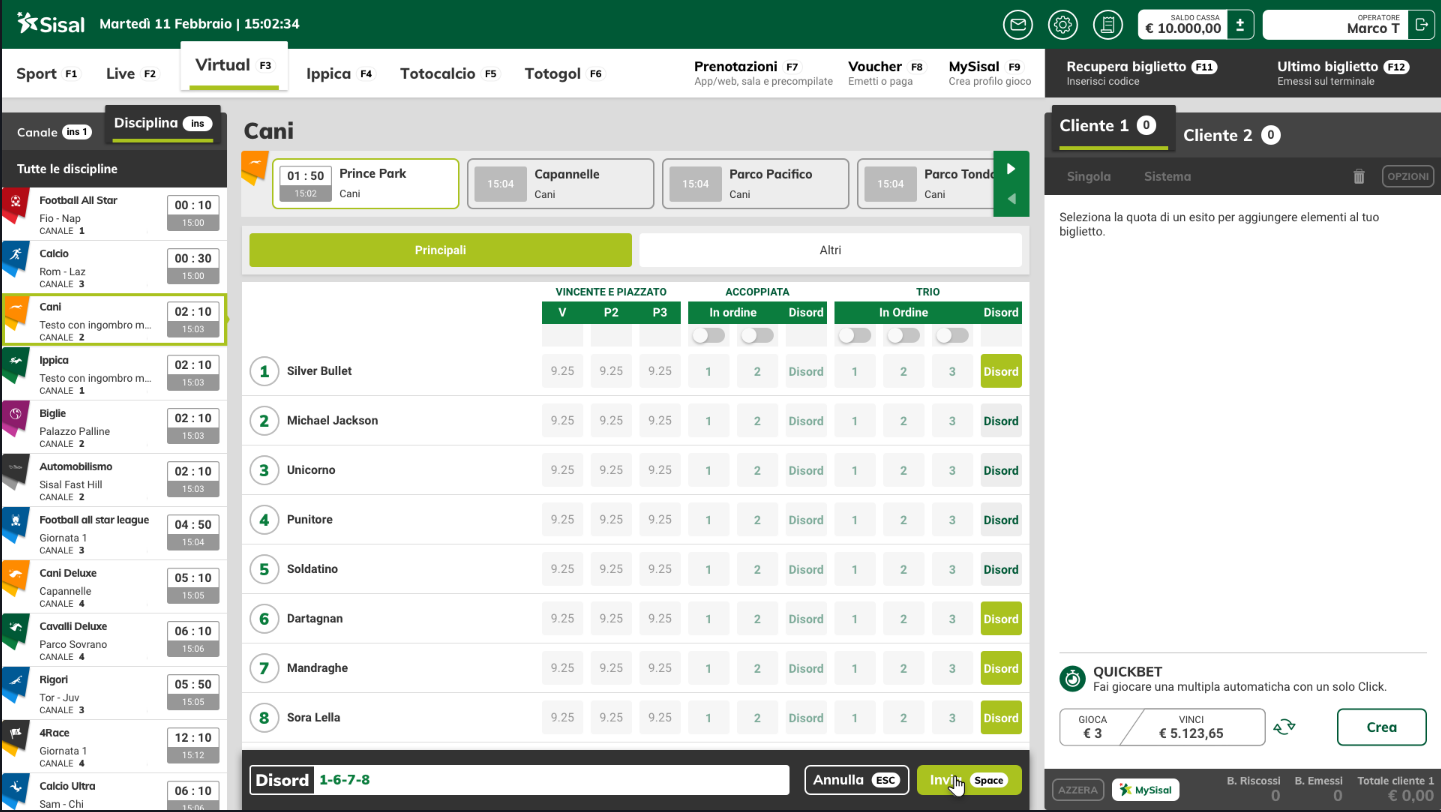Click the plus/minus saldo cassa button
This screenshot has height=812, width=1441.
click(1240, 25)
